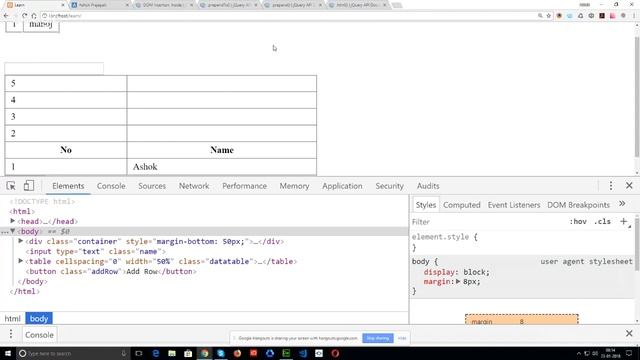Reload the current page

point(24,16)
